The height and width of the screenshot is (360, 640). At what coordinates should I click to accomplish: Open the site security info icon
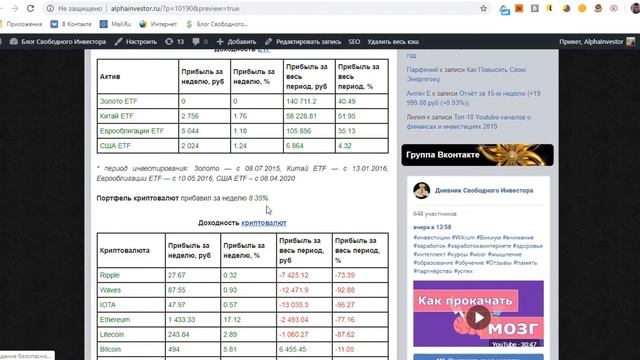point(50,8)
